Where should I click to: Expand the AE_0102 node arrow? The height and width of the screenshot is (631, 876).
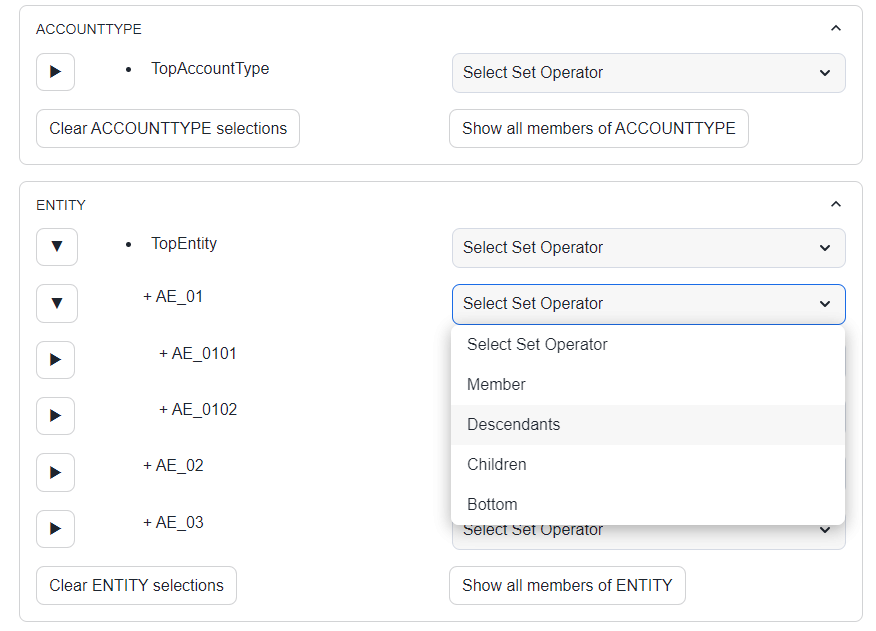pyautogui.click(x=56, y=416)
